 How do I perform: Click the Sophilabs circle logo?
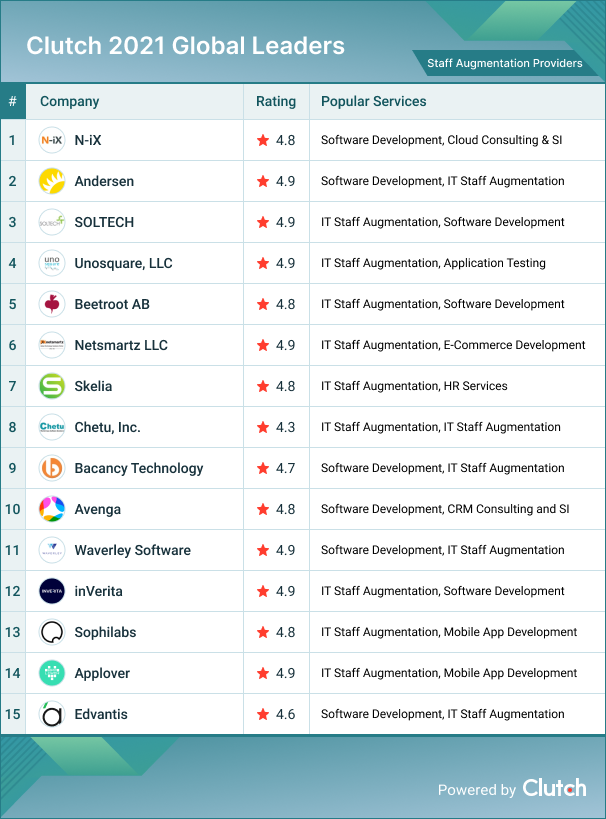pyautogui.click(x=52, y=632)
